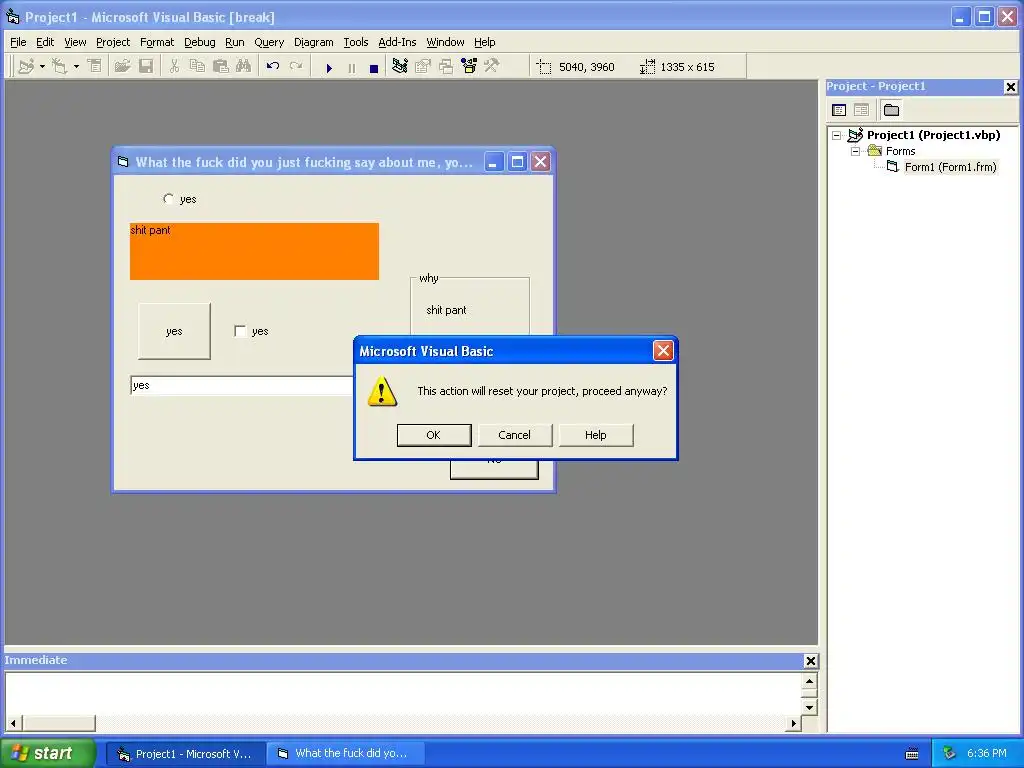Click the Redo arrow icon
Viewport: 1024px width, 768px height.
[x=296, y=67]
